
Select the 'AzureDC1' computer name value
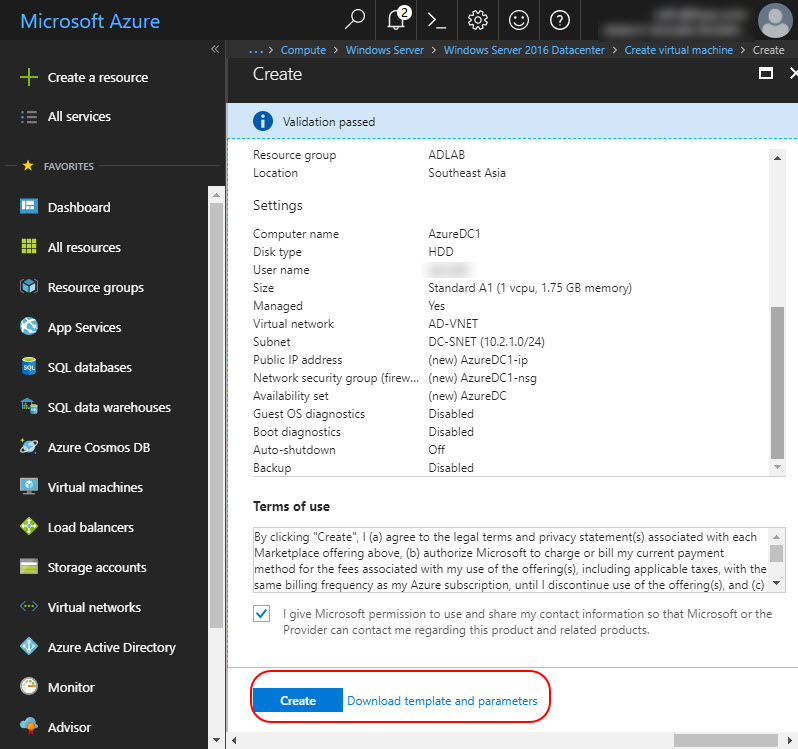(454, 234)
